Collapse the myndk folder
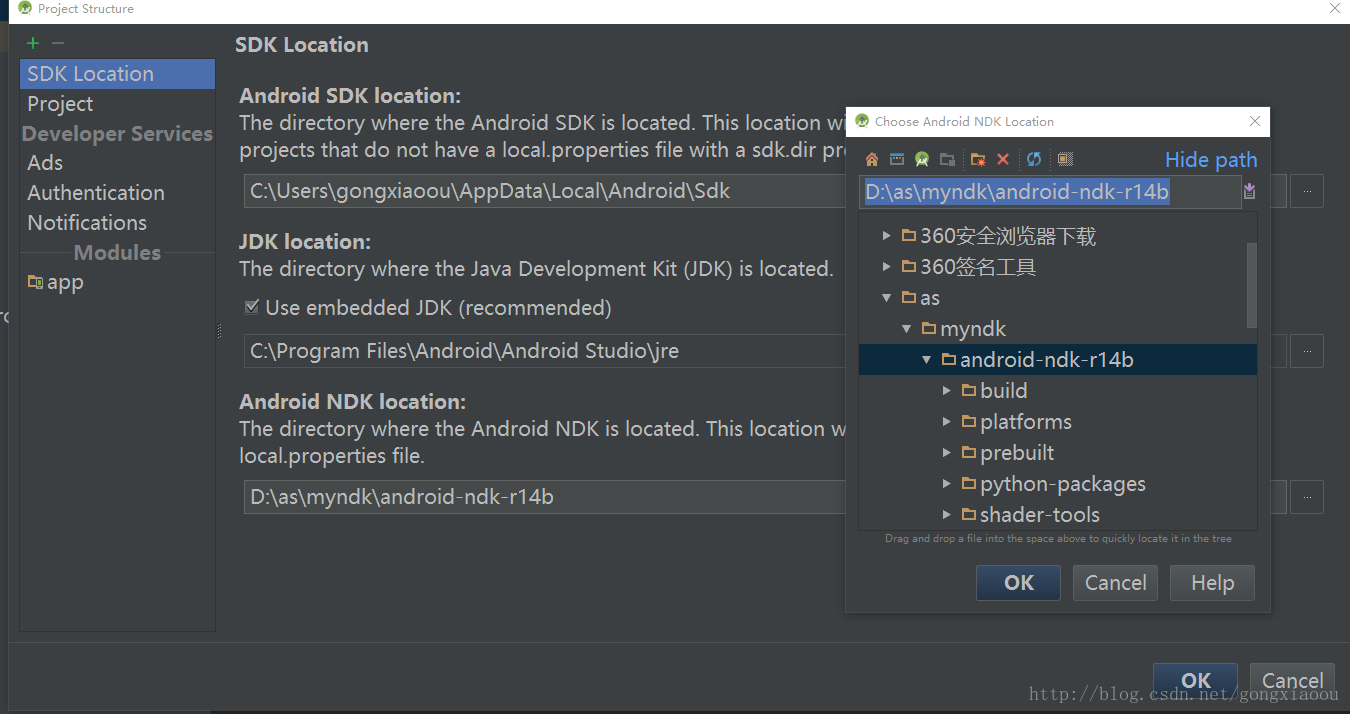 (x=906, y=329)
